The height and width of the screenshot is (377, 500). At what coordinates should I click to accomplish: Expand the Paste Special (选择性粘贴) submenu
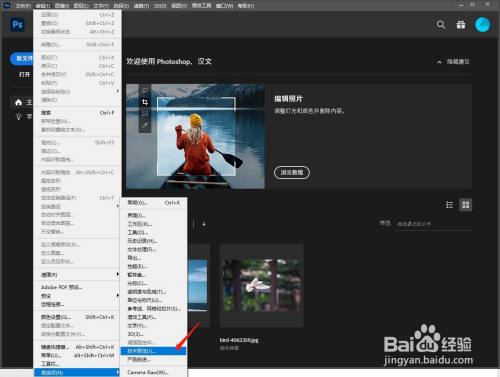(77, 91)
